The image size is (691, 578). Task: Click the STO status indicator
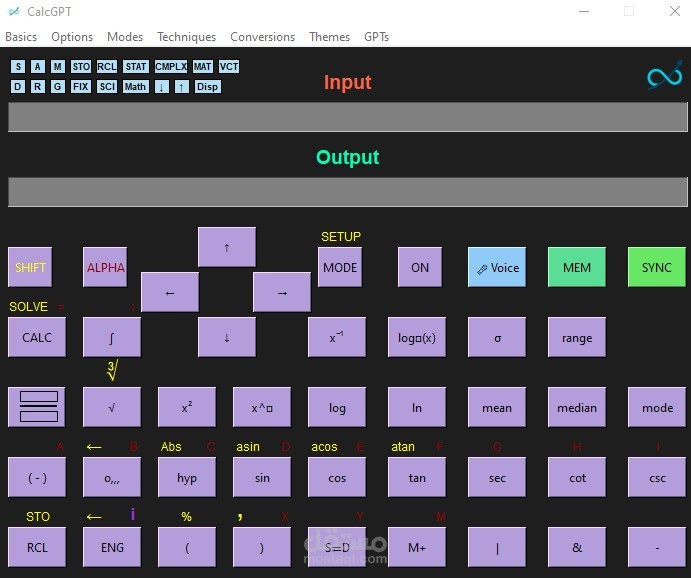[x=81, y=67]
